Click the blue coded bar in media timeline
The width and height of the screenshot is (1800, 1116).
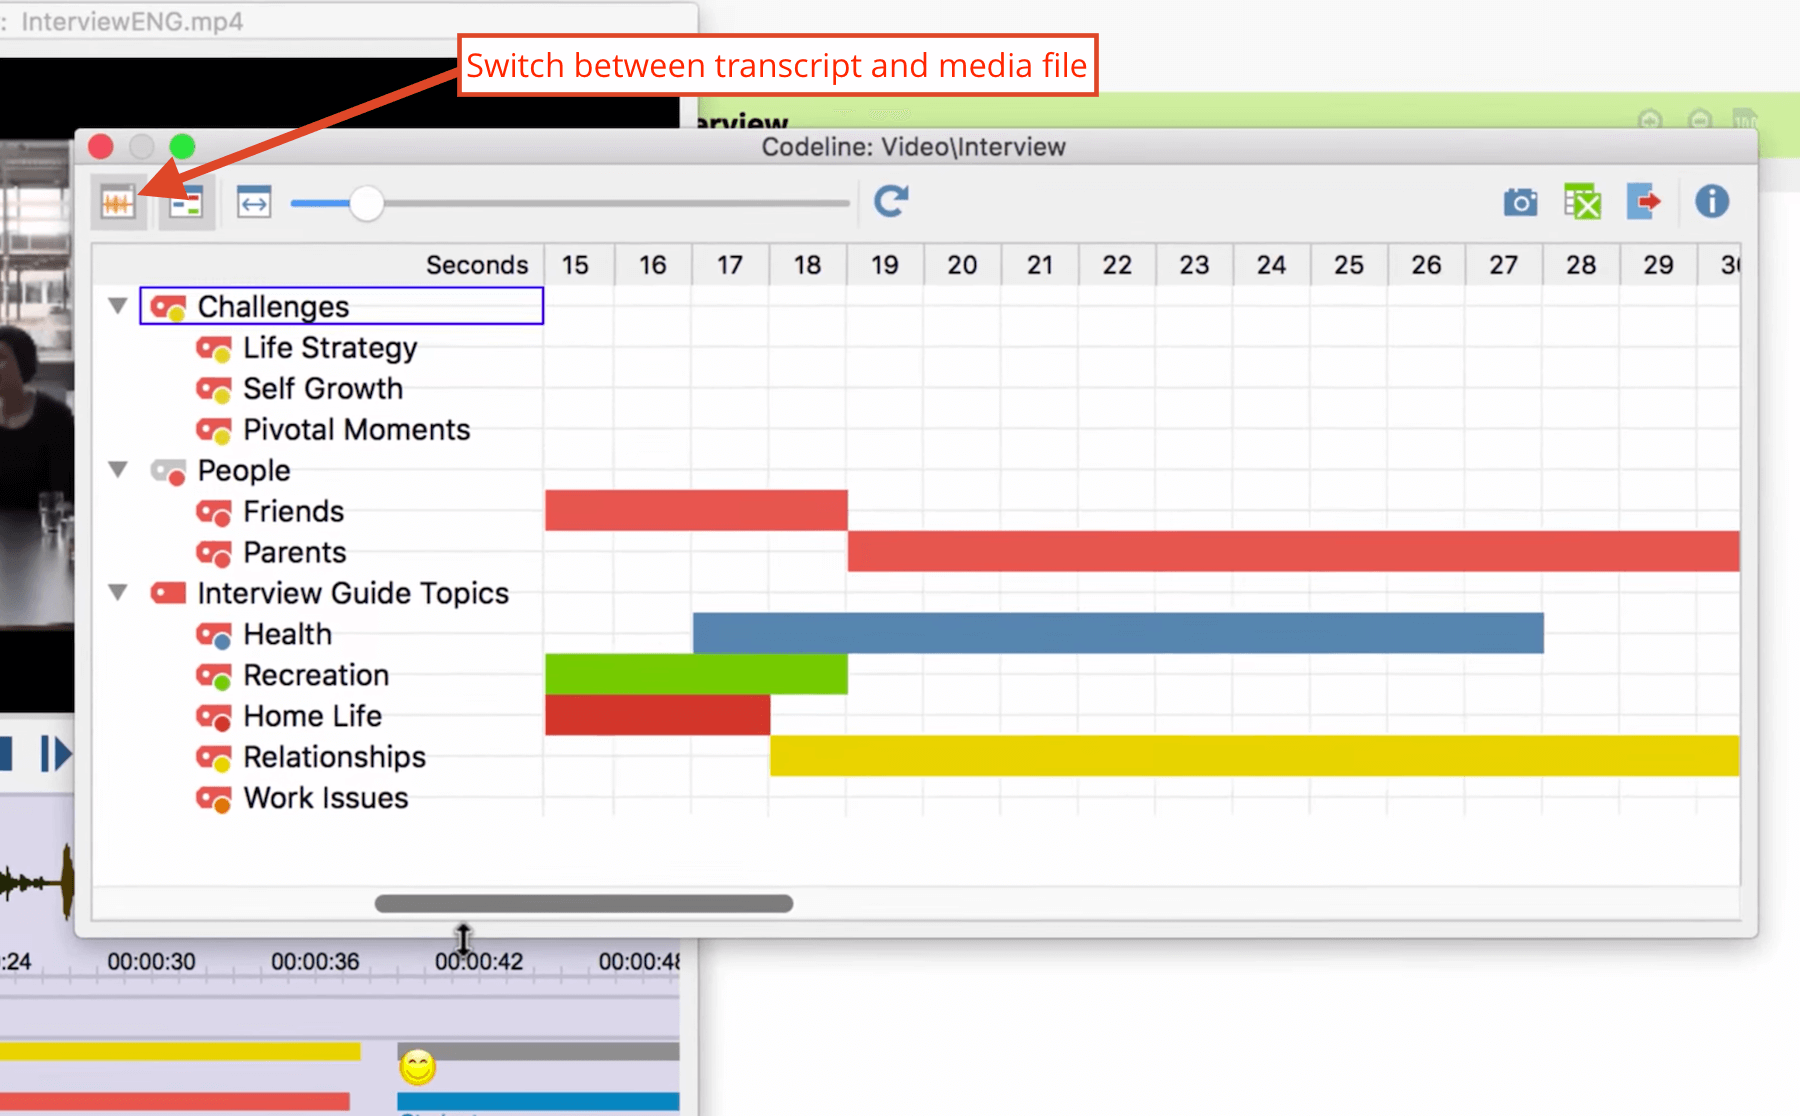pos(539,1102)
